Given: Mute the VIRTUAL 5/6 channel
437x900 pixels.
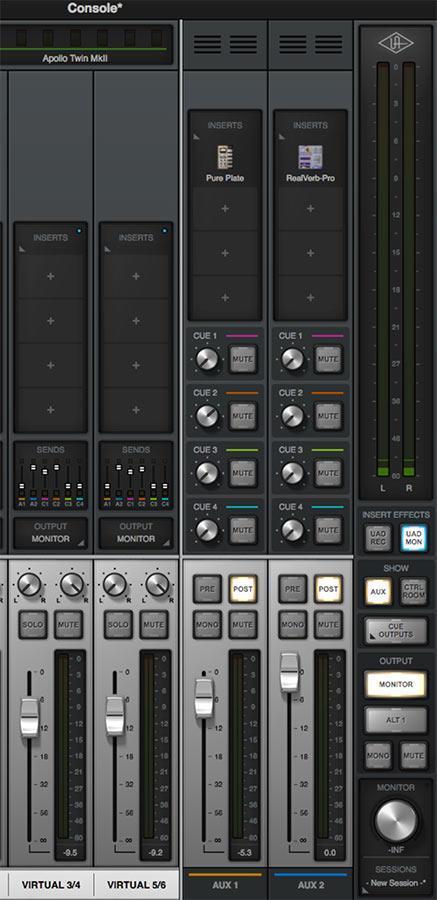Looking at the screenshot, I should coord(154,624).
